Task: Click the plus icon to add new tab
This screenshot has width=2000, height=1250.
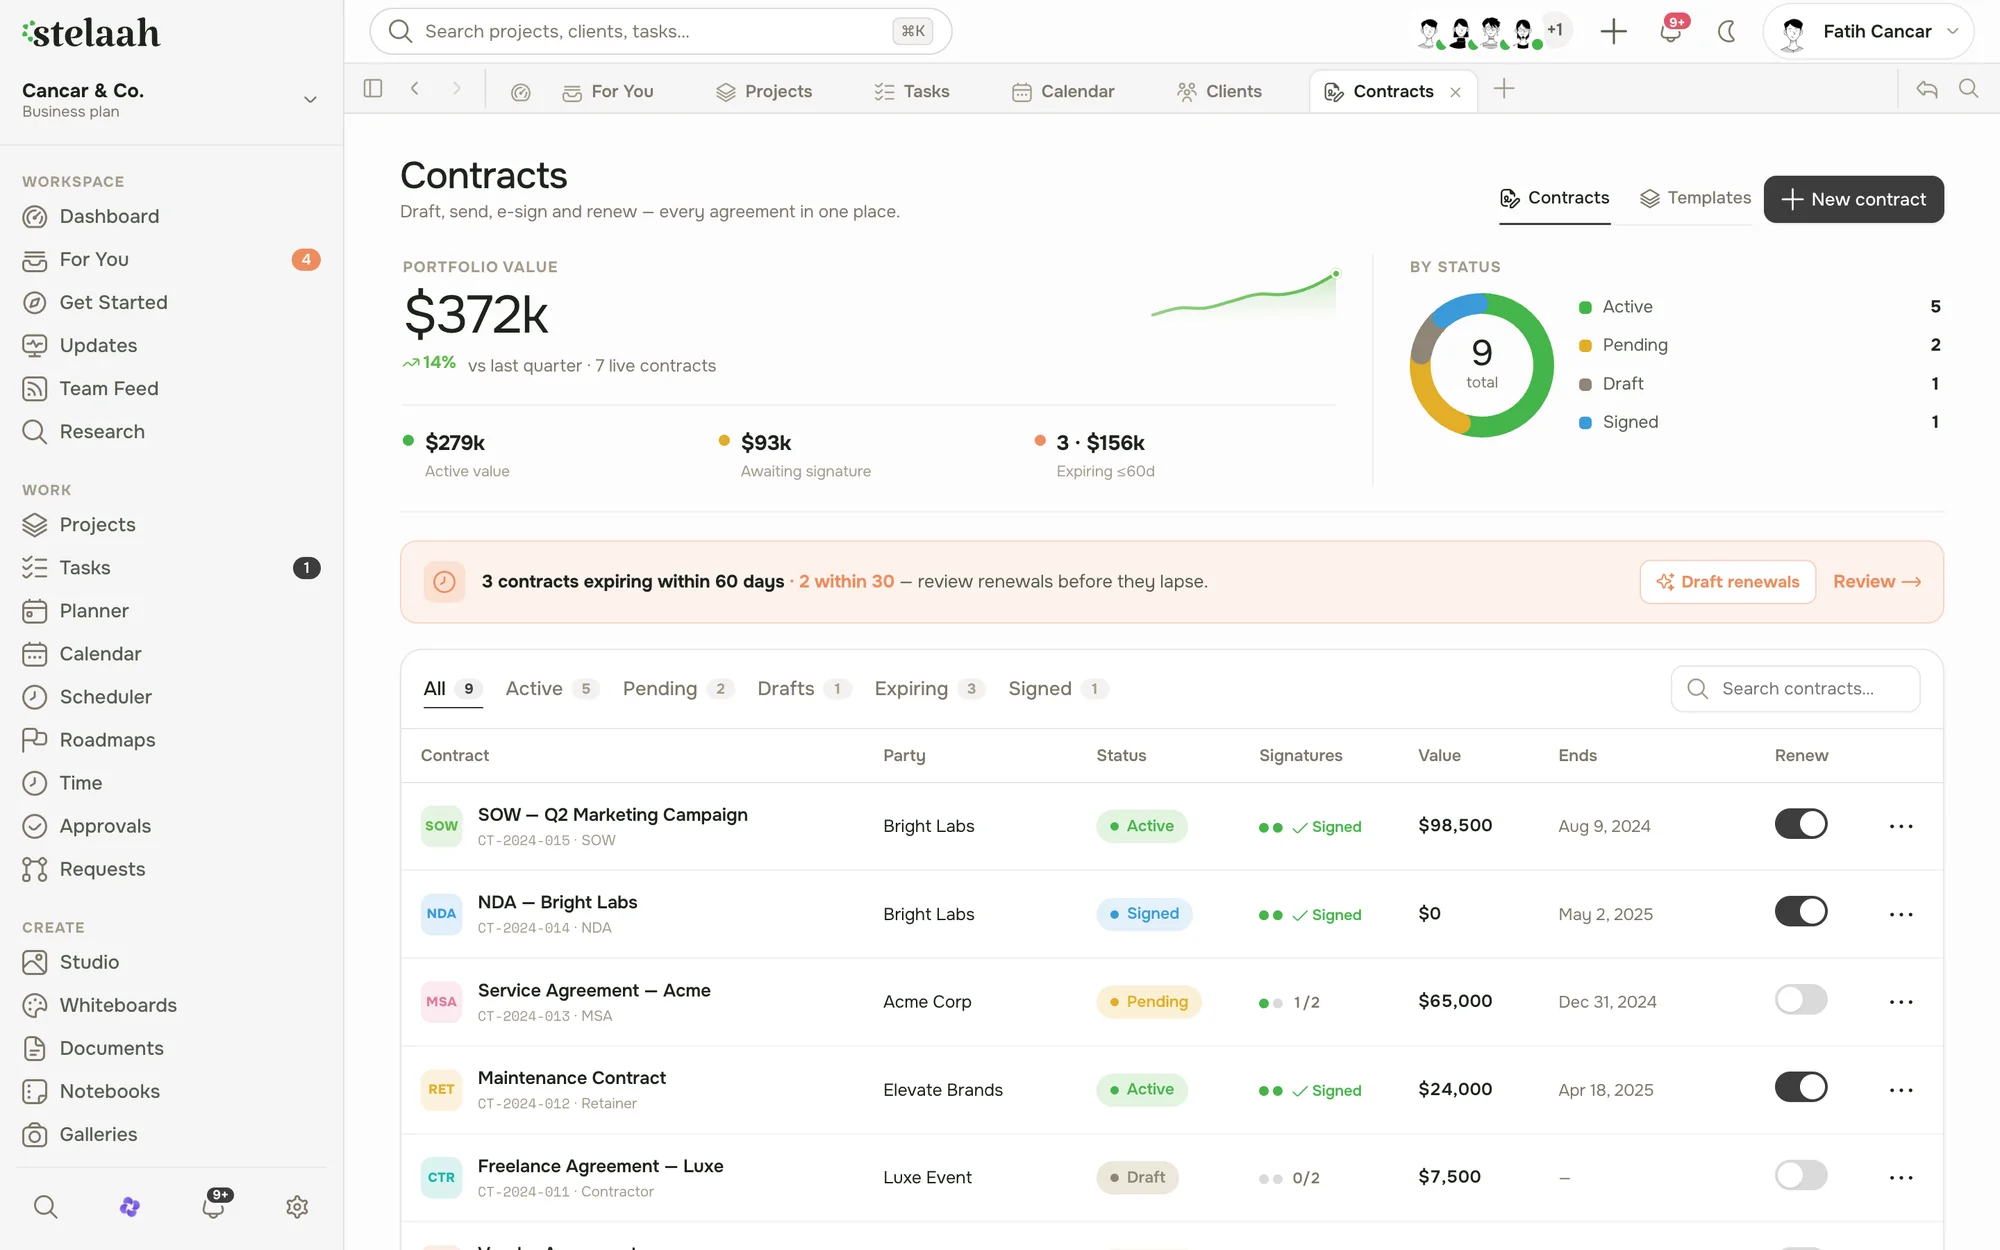Action: [1504, 89]
